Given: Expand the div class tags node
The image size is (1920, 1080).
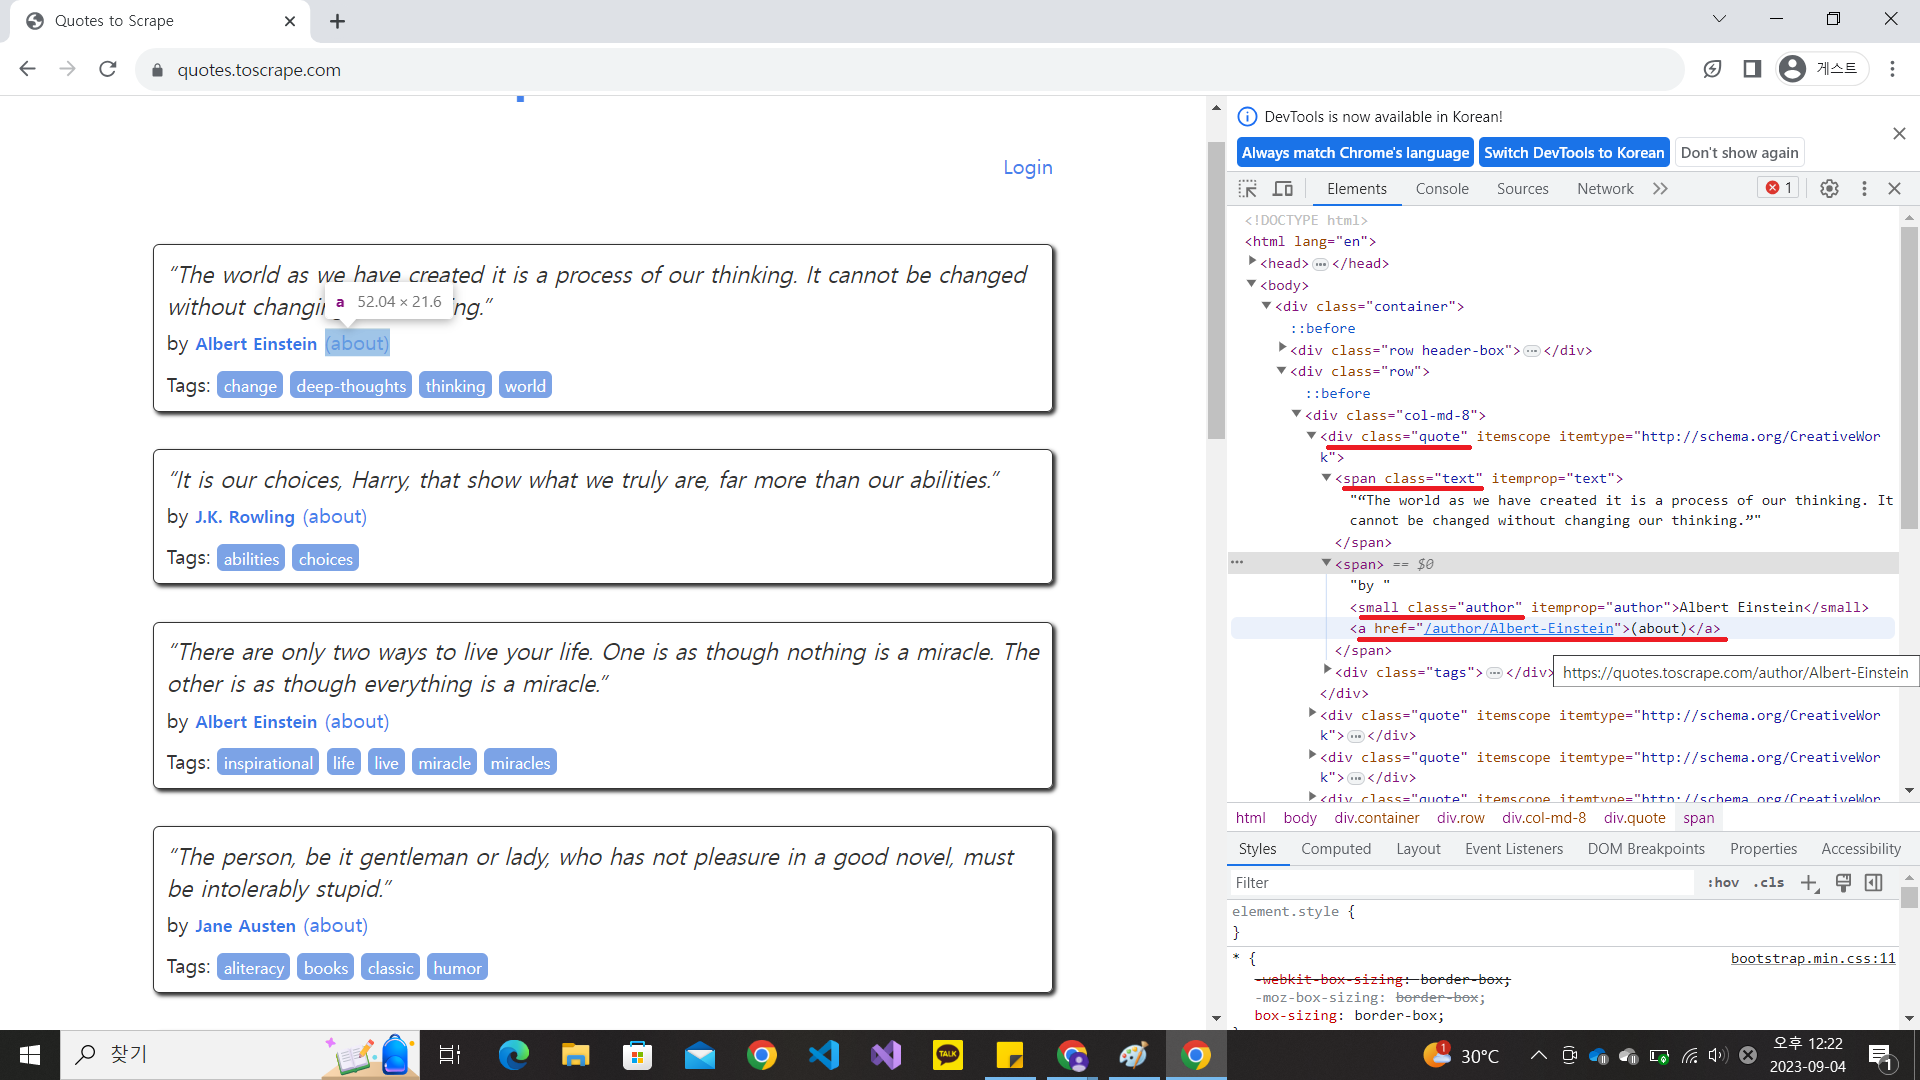Looking at the screenshot, I should tap(1328, 671).
